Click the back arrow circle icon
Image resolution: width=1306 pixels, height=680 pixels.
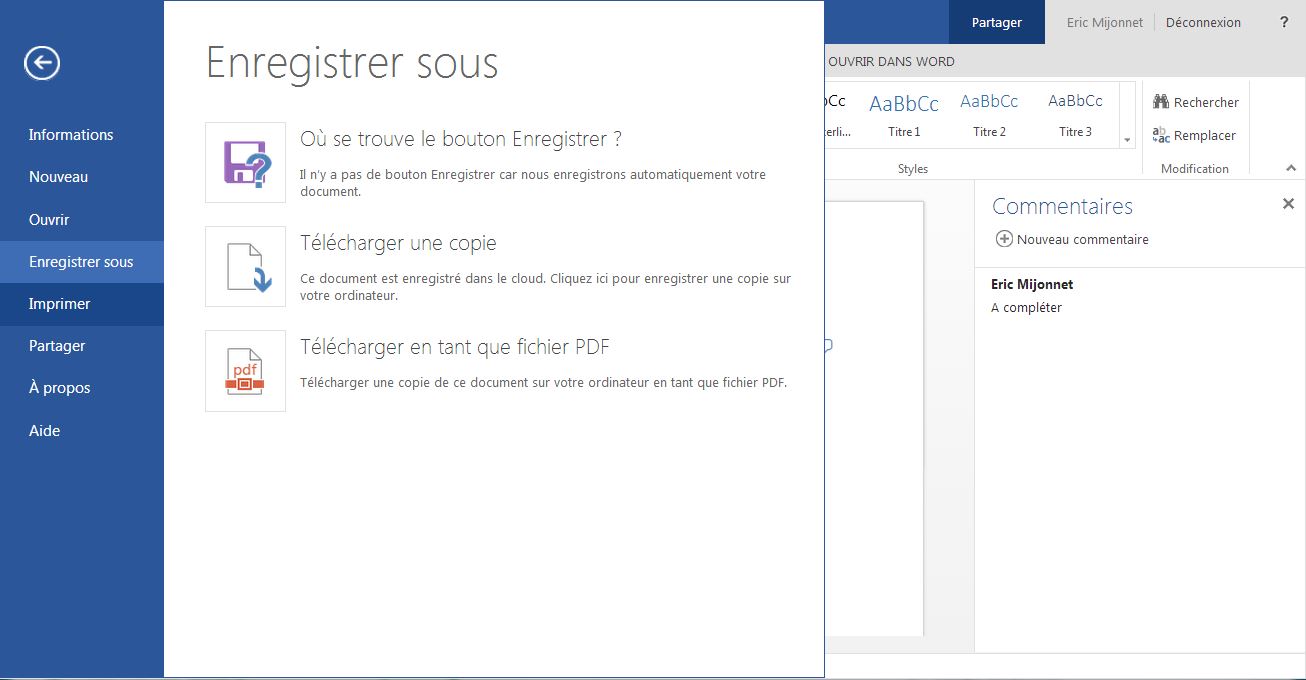pos(42,64)
